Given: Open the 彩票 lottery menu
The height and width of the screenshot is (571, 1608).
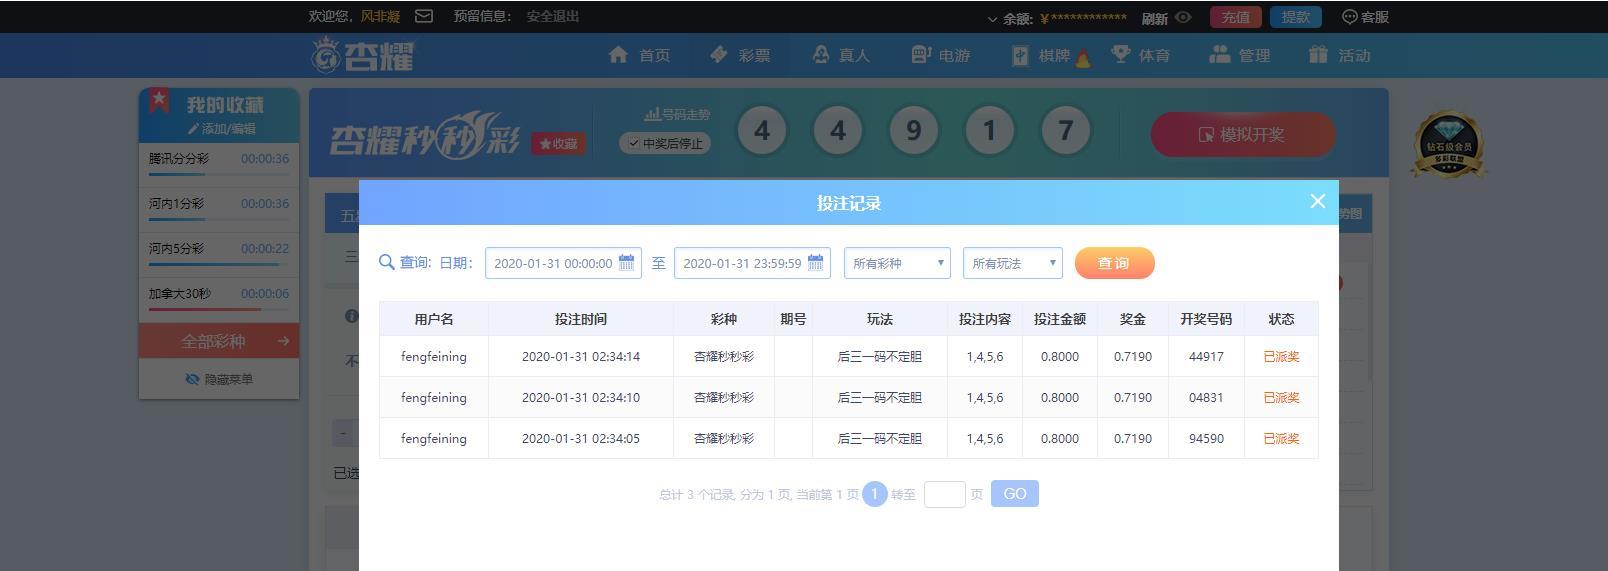Looking at the screenshot, I should [x=740, y=55].
